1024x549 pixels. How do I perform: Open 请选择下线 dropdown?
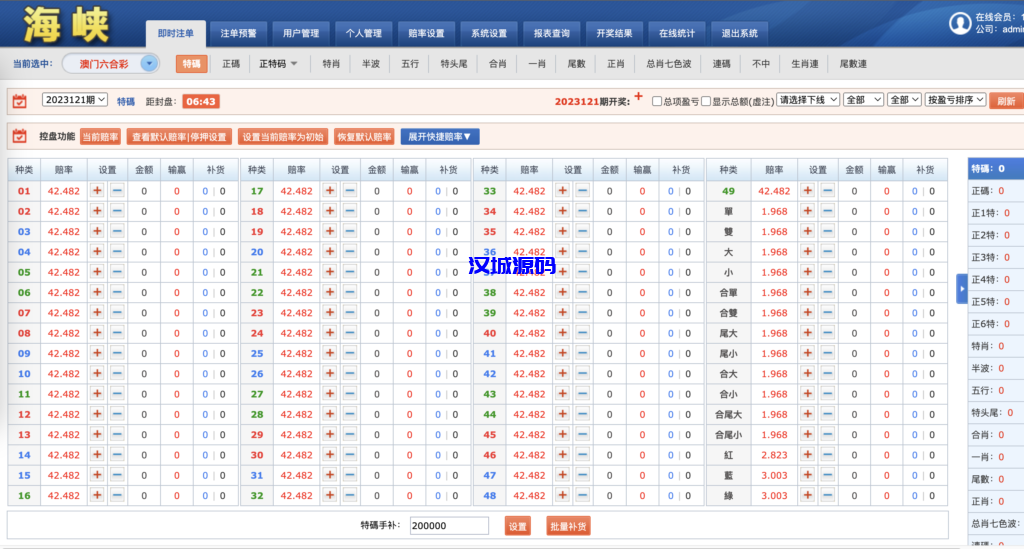[x=808, y=100]
